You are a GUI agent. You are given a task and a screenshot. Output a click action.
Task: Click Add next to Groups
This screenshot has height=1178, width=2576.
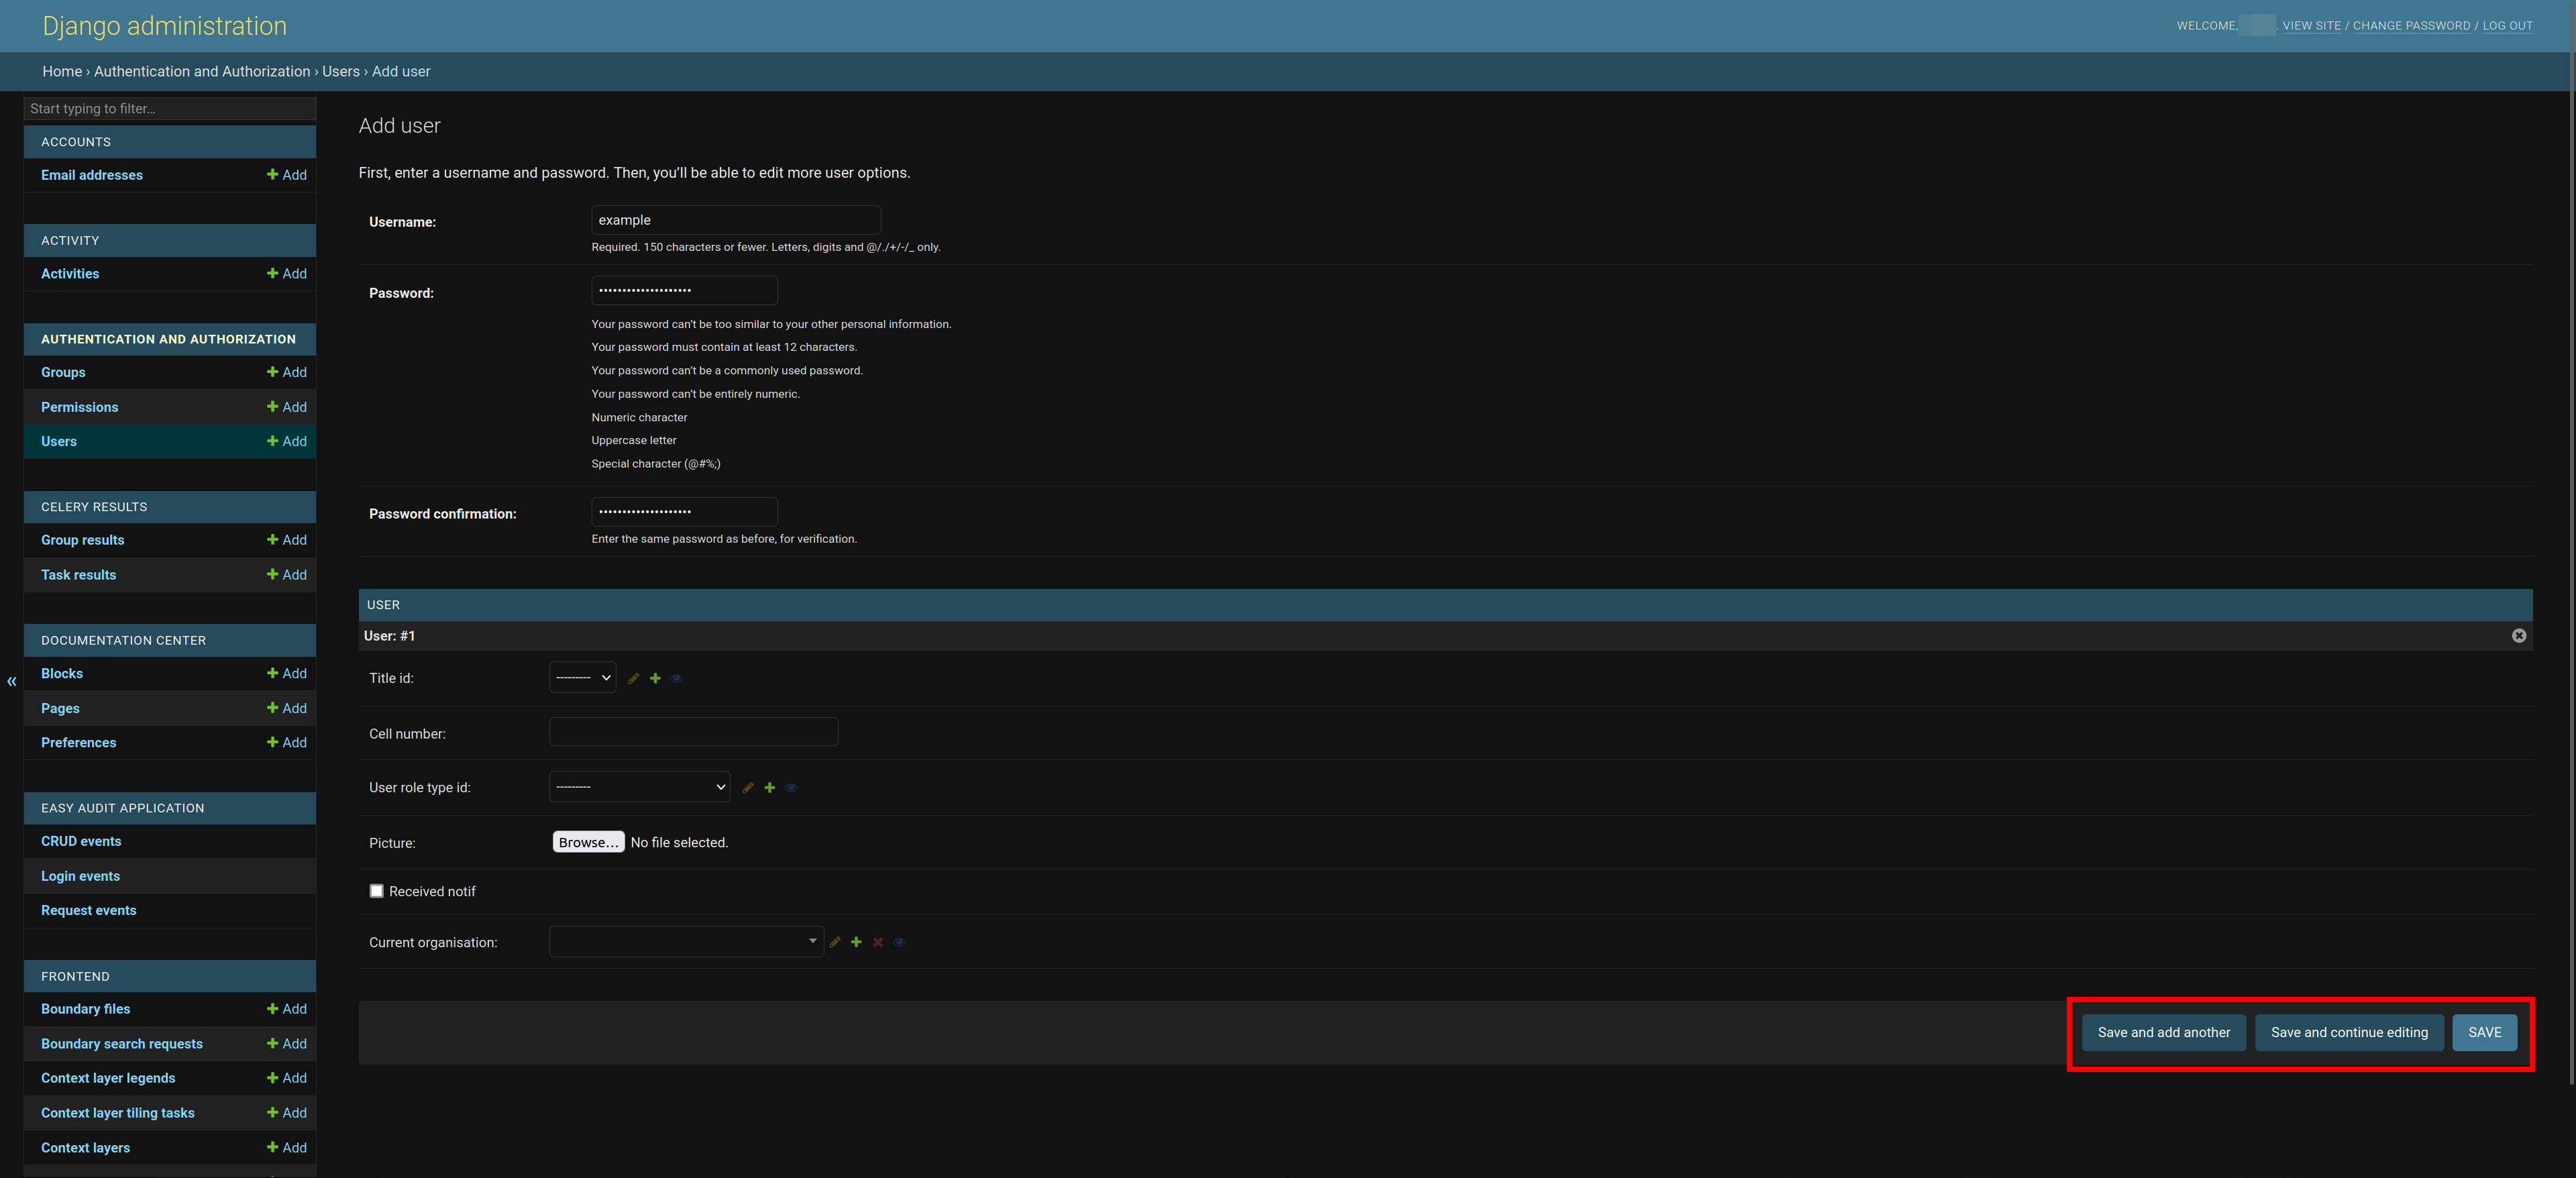[287, 372]
